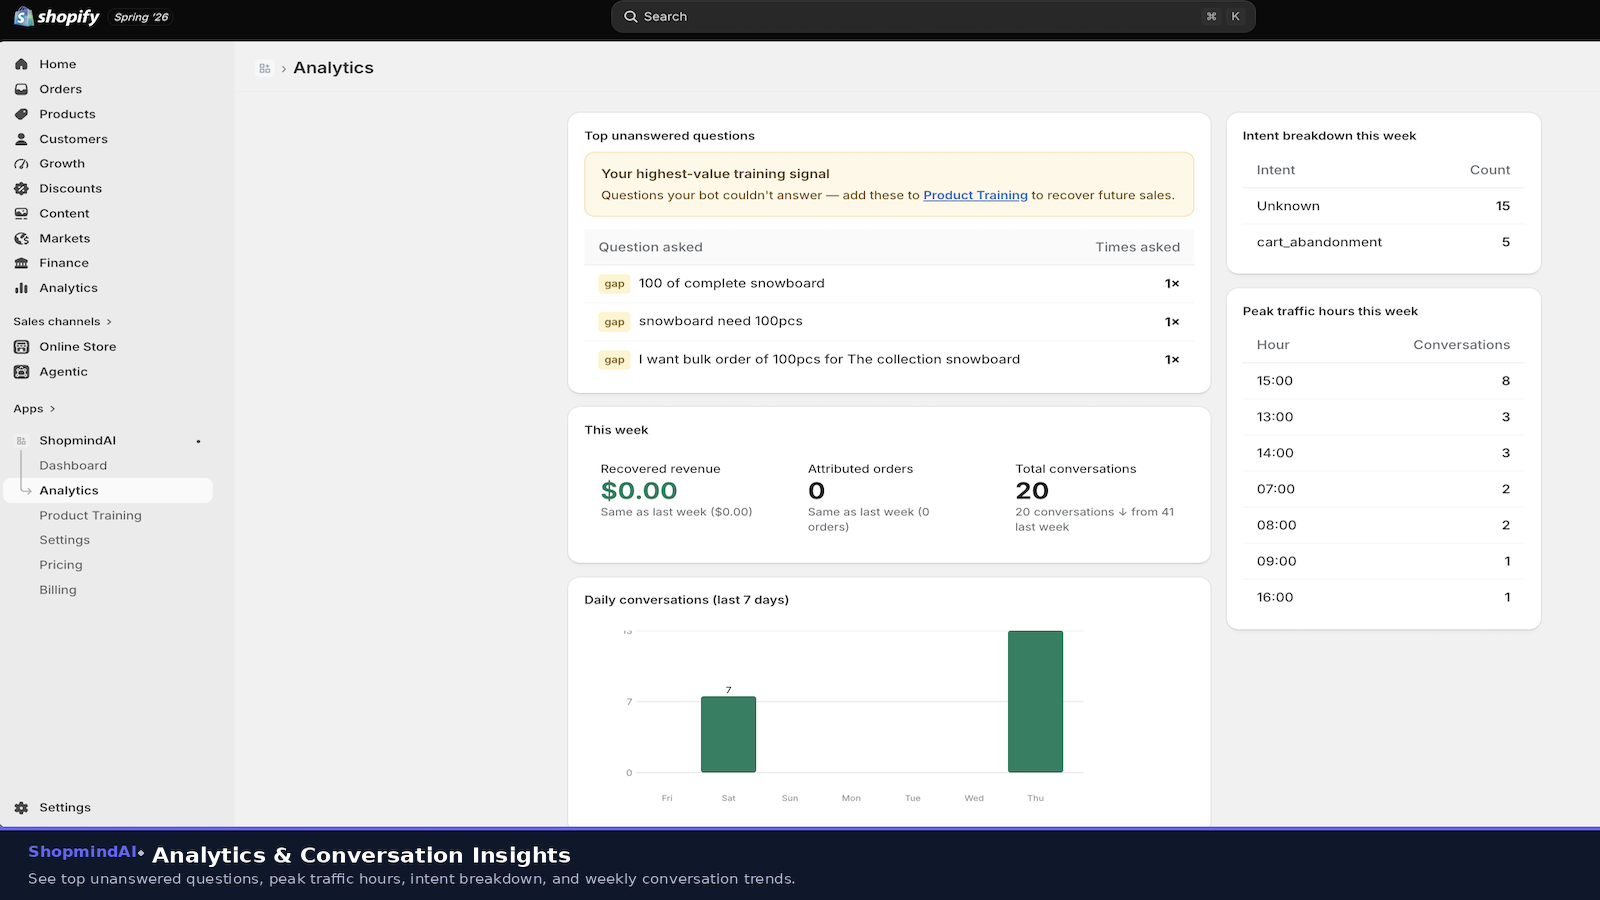Expand the Apps section chevron

pos(52,409)
